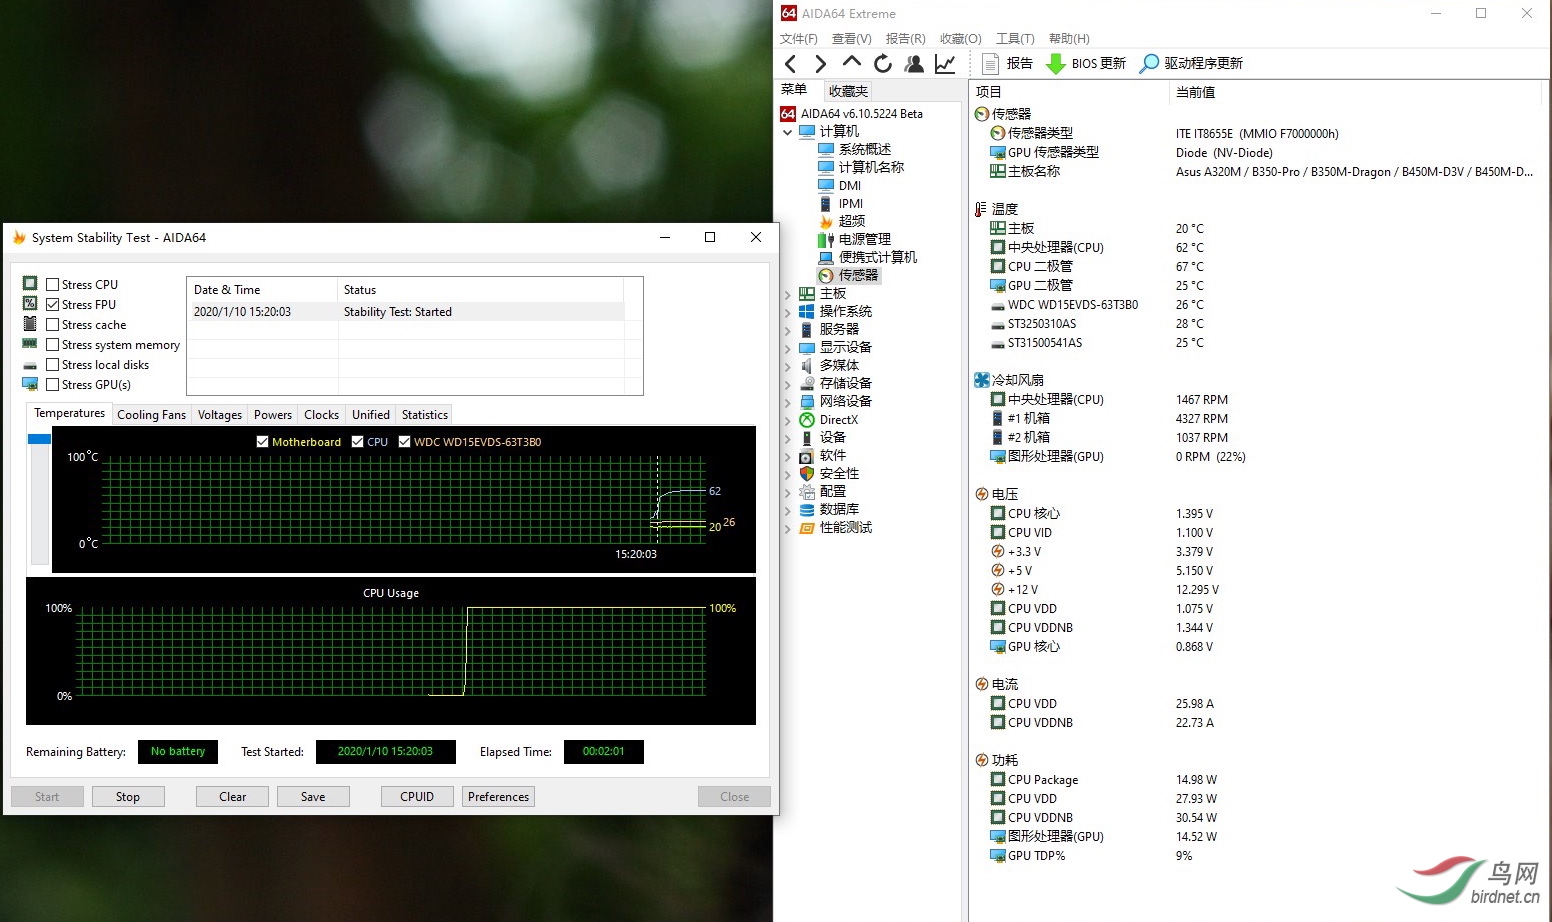Click the Back navigation arrow in the toolbar
1552x922 pixels.
pos(790,63)
